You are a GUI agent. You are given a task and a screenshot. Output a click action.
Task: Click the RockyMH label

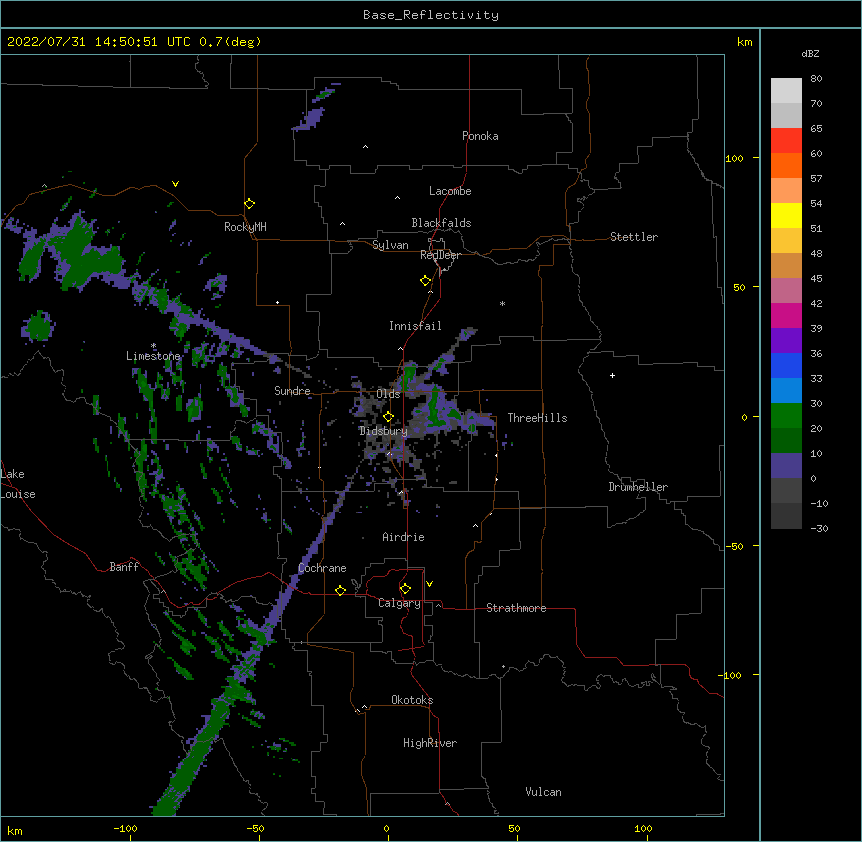245,227
